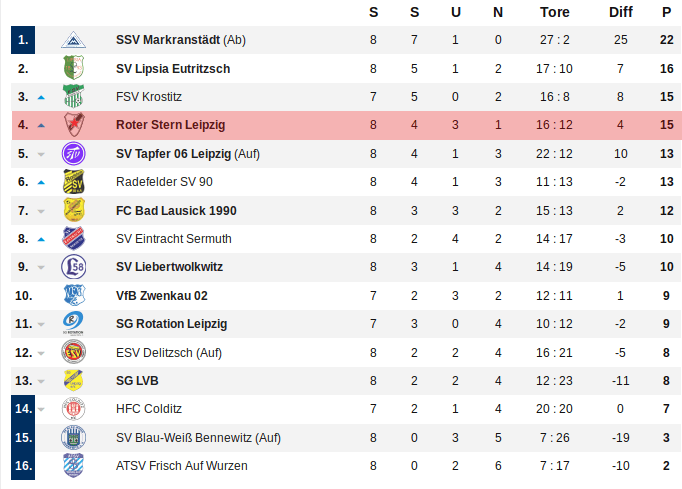Click the FC Bad Lausick 1990 logo
The image size is (682, 489).
coord(74,210)
